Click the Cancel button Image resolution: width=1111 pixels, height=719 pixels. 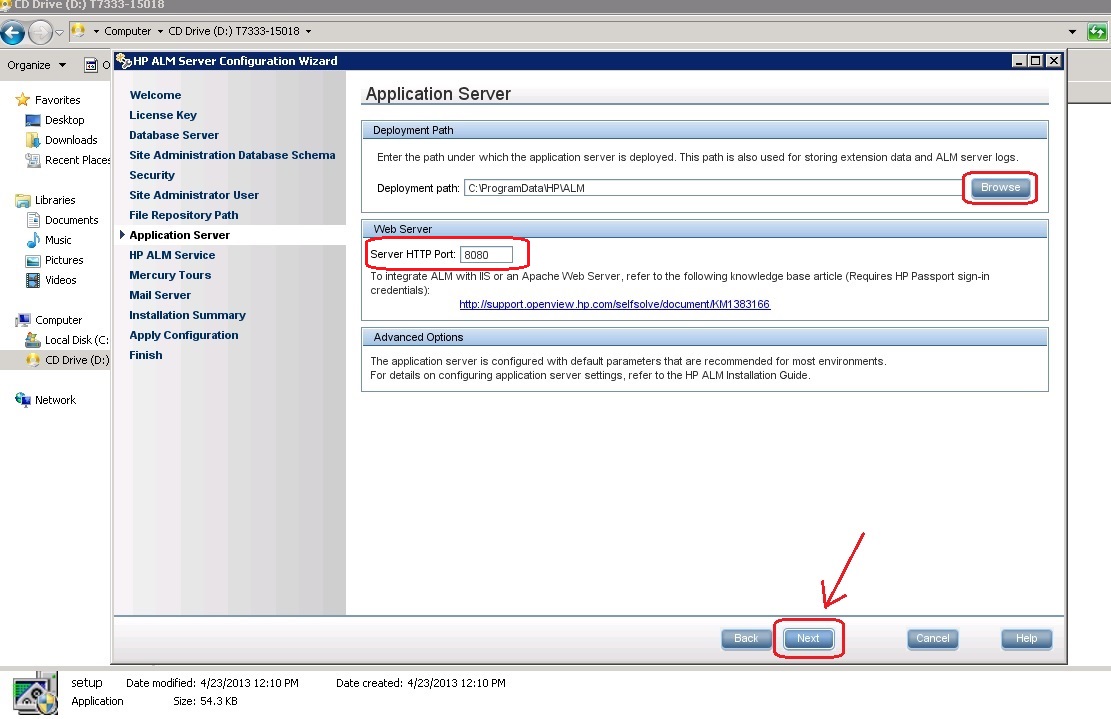[x=932, y=638]
